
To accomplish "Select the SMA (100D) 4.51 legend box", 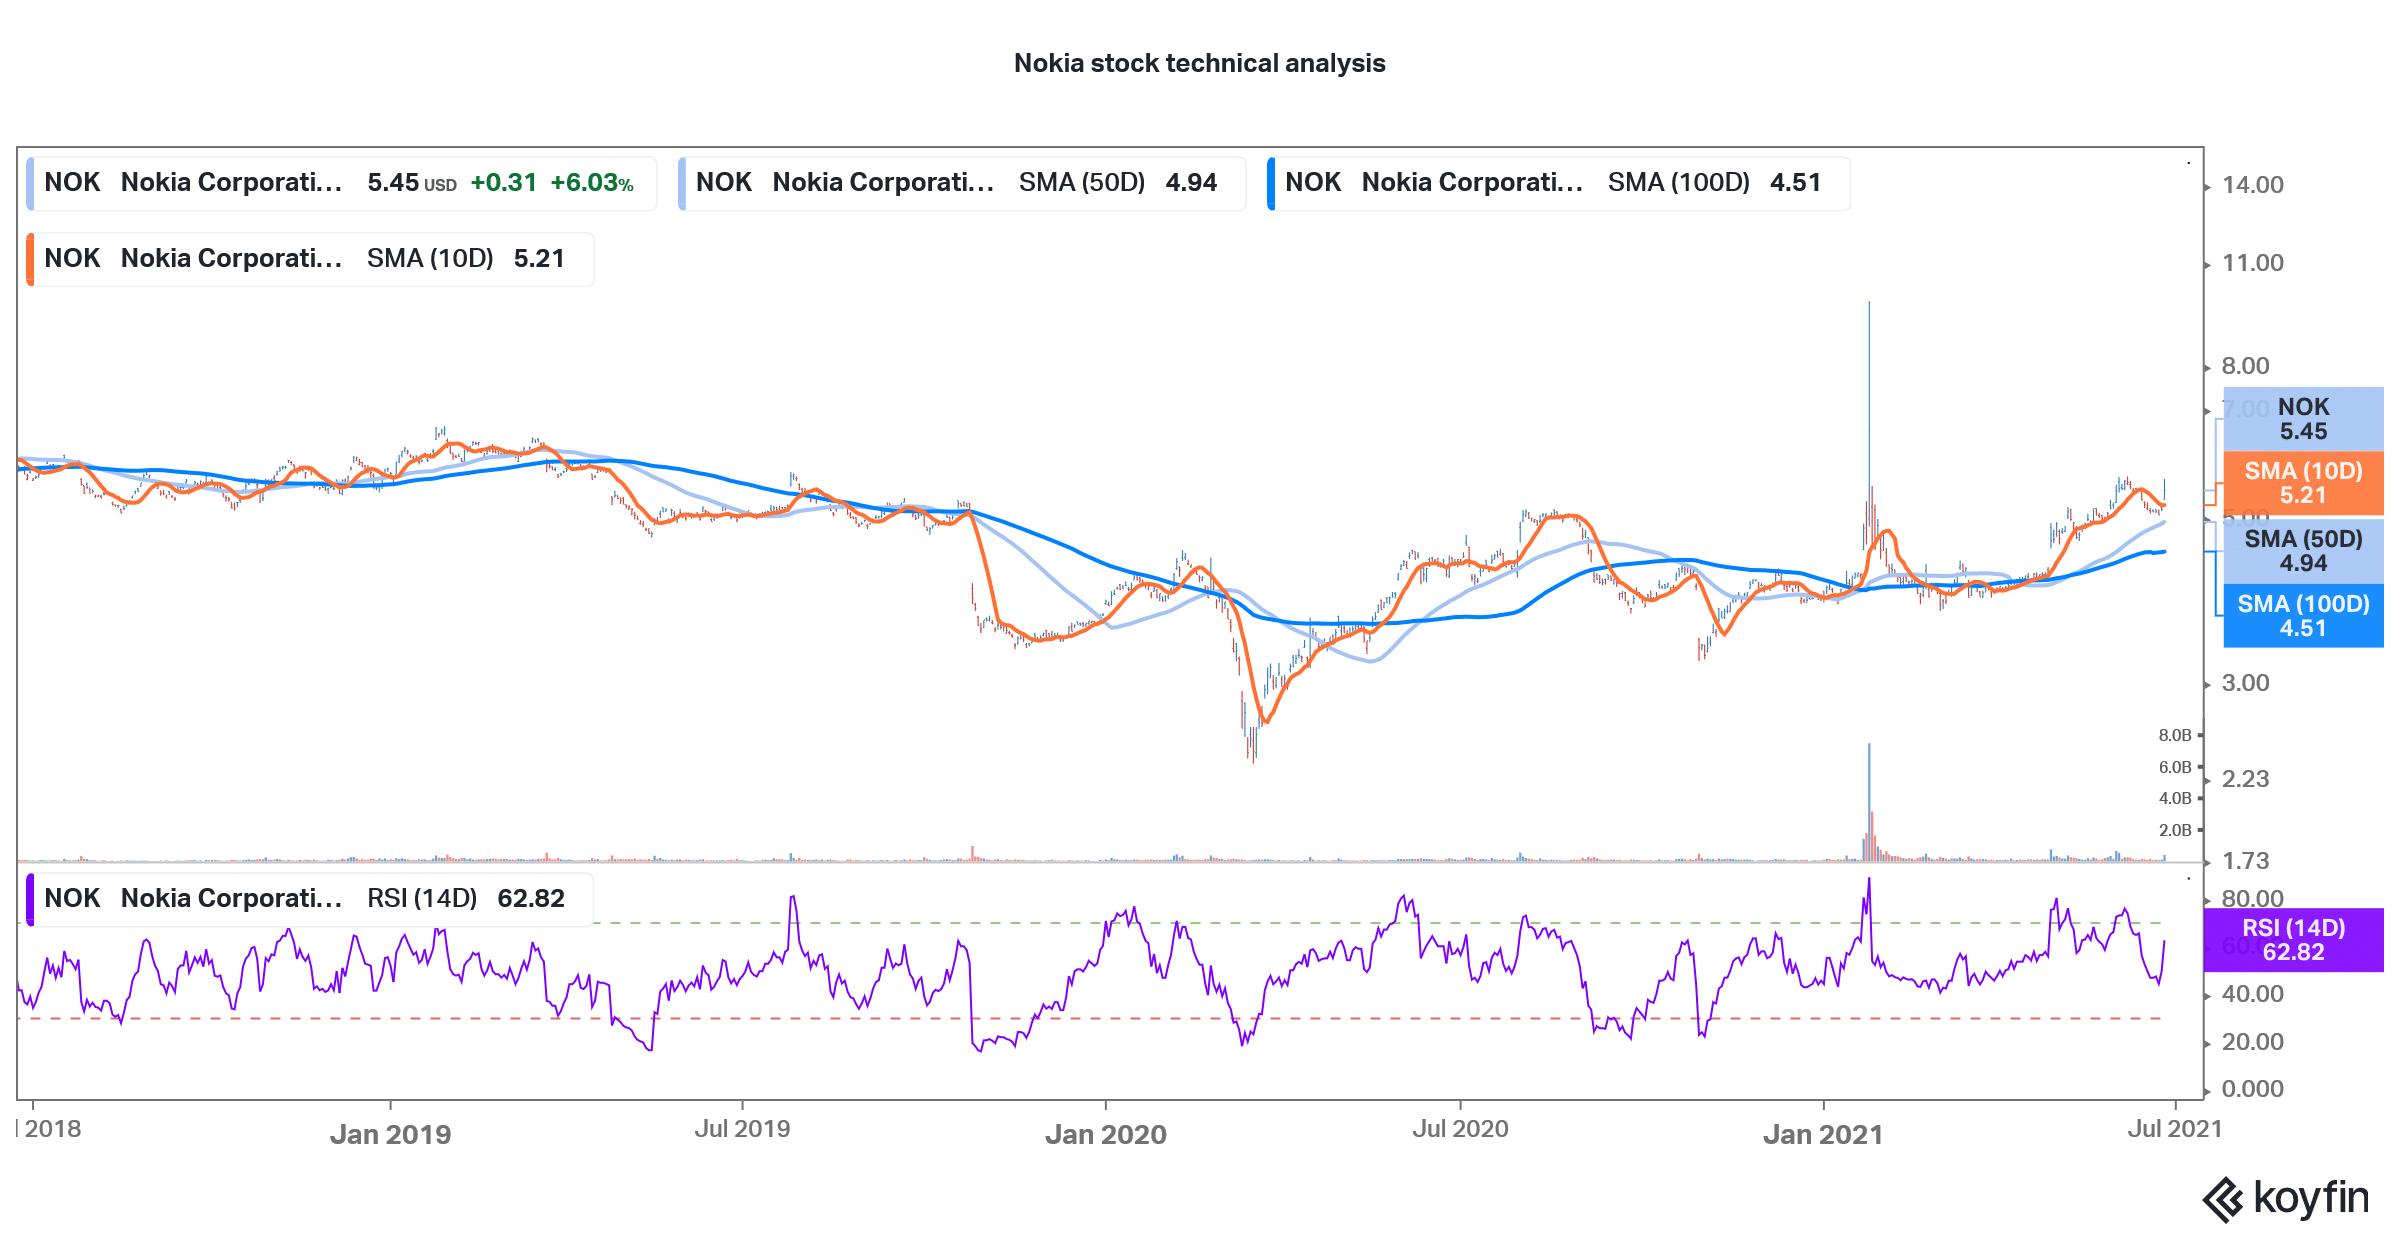I will click(1558, 183).
